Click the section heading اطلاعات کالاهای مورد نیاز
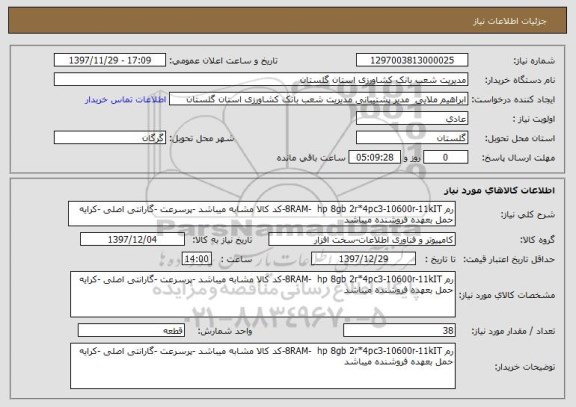The height and width of the screenshot is (407, 576). [x=500, y=190]
